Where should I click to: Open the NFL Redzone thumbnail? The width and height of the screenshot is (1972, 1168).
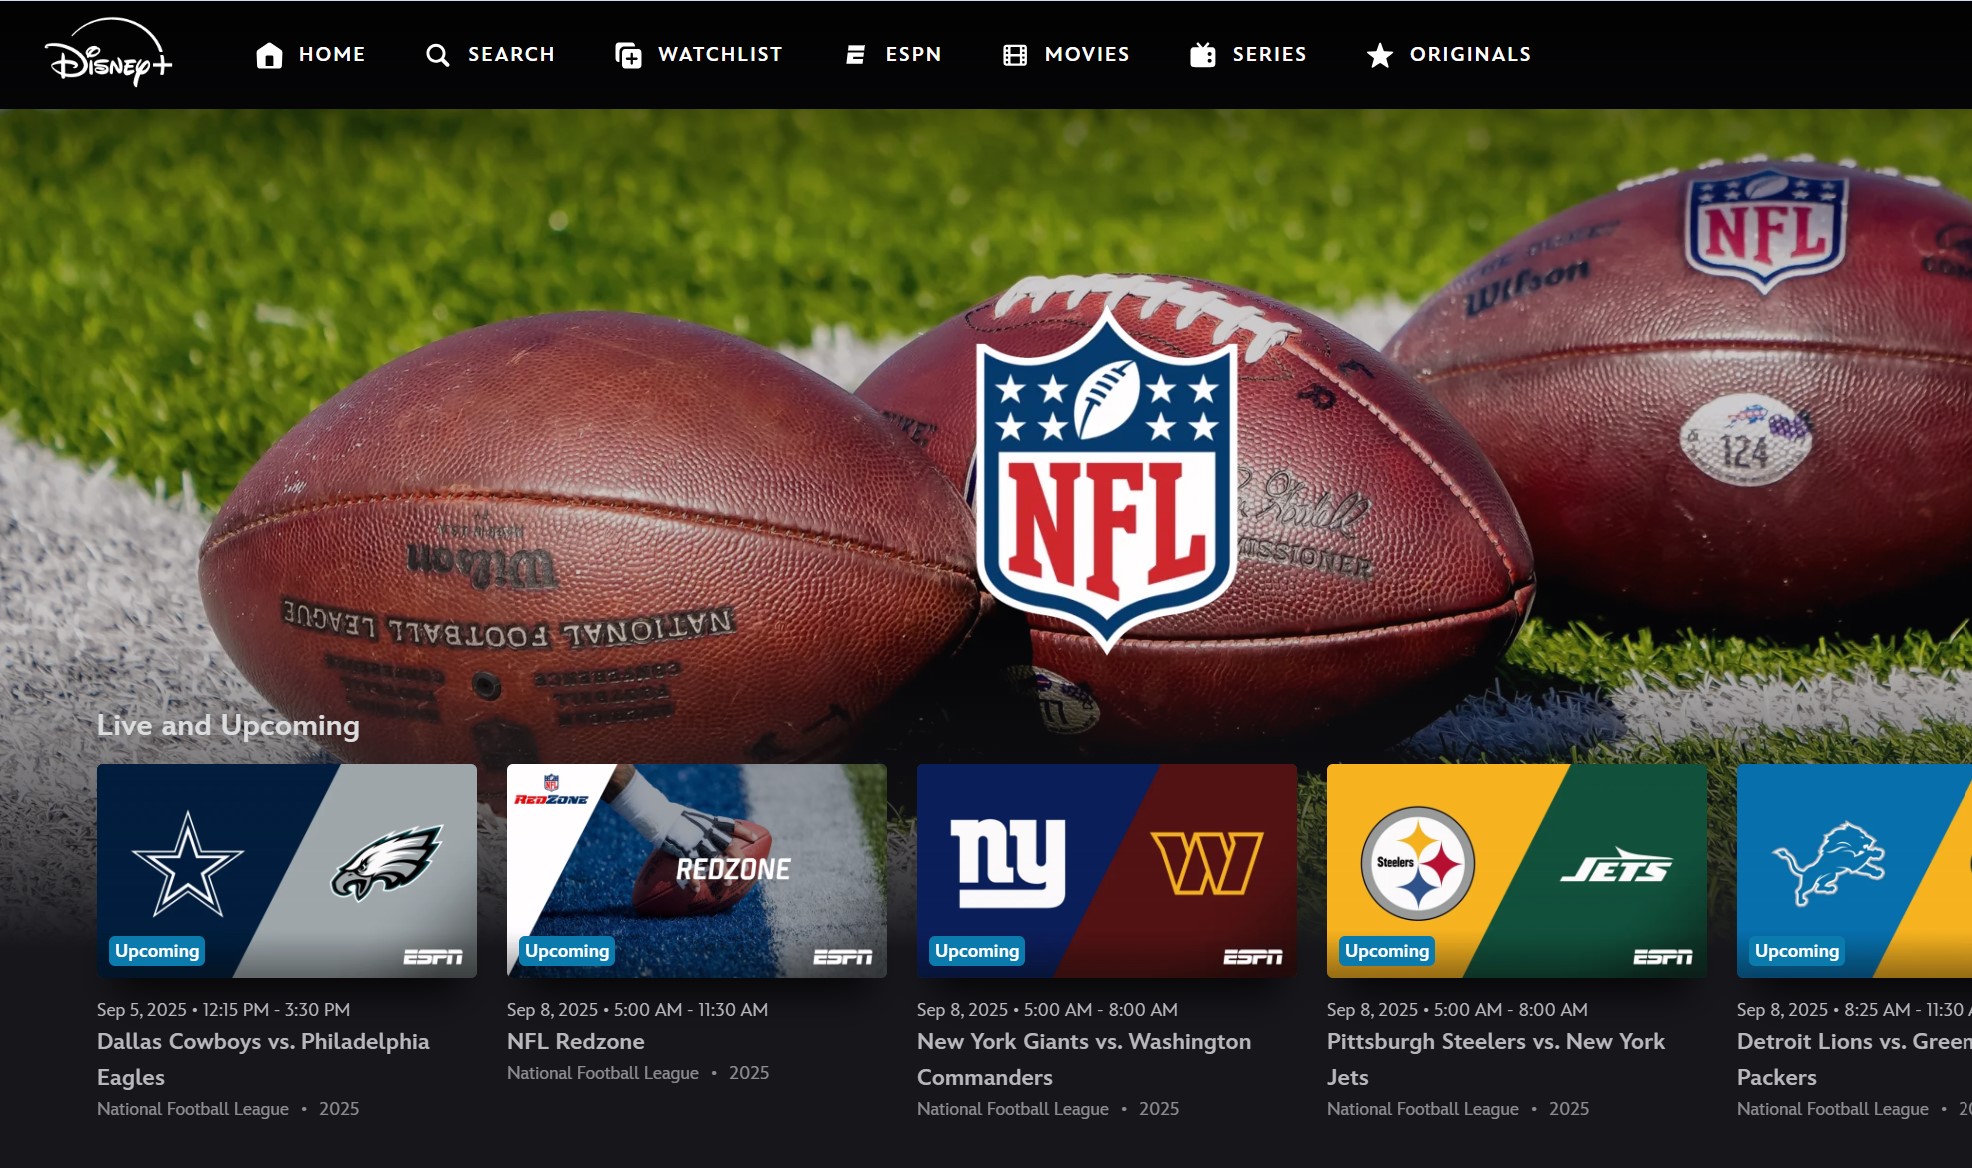pos(697,870)
